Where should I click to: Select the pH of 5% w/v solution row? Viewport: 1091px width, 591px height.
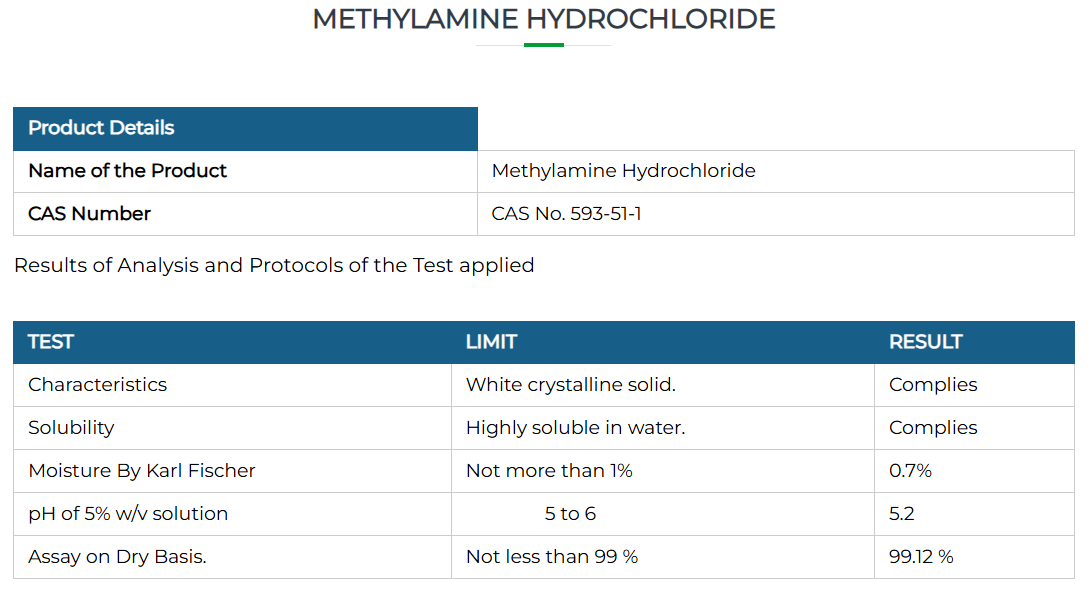[544, 514]
